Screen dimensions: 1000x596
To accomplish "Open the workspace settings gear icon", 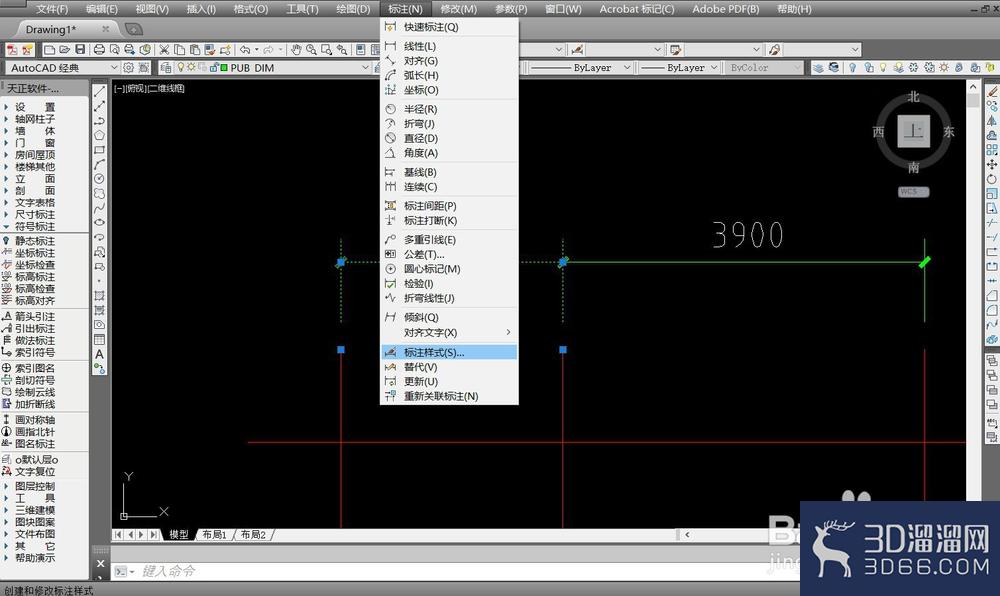I will coord(128,68).
